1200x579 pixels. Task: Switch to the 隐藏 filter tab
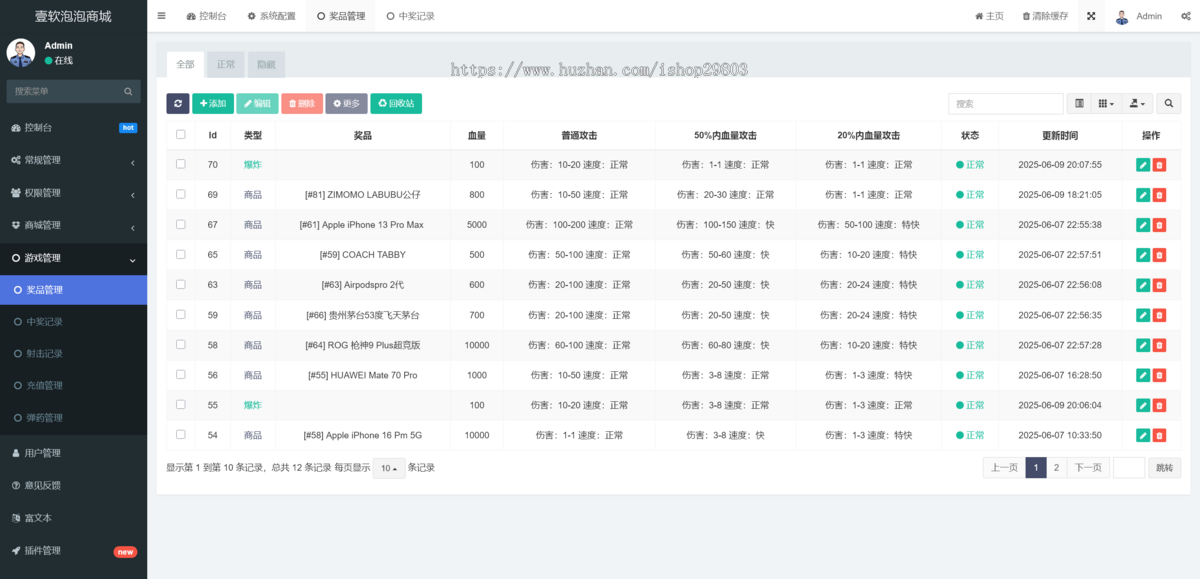click(x=266, y=64)
